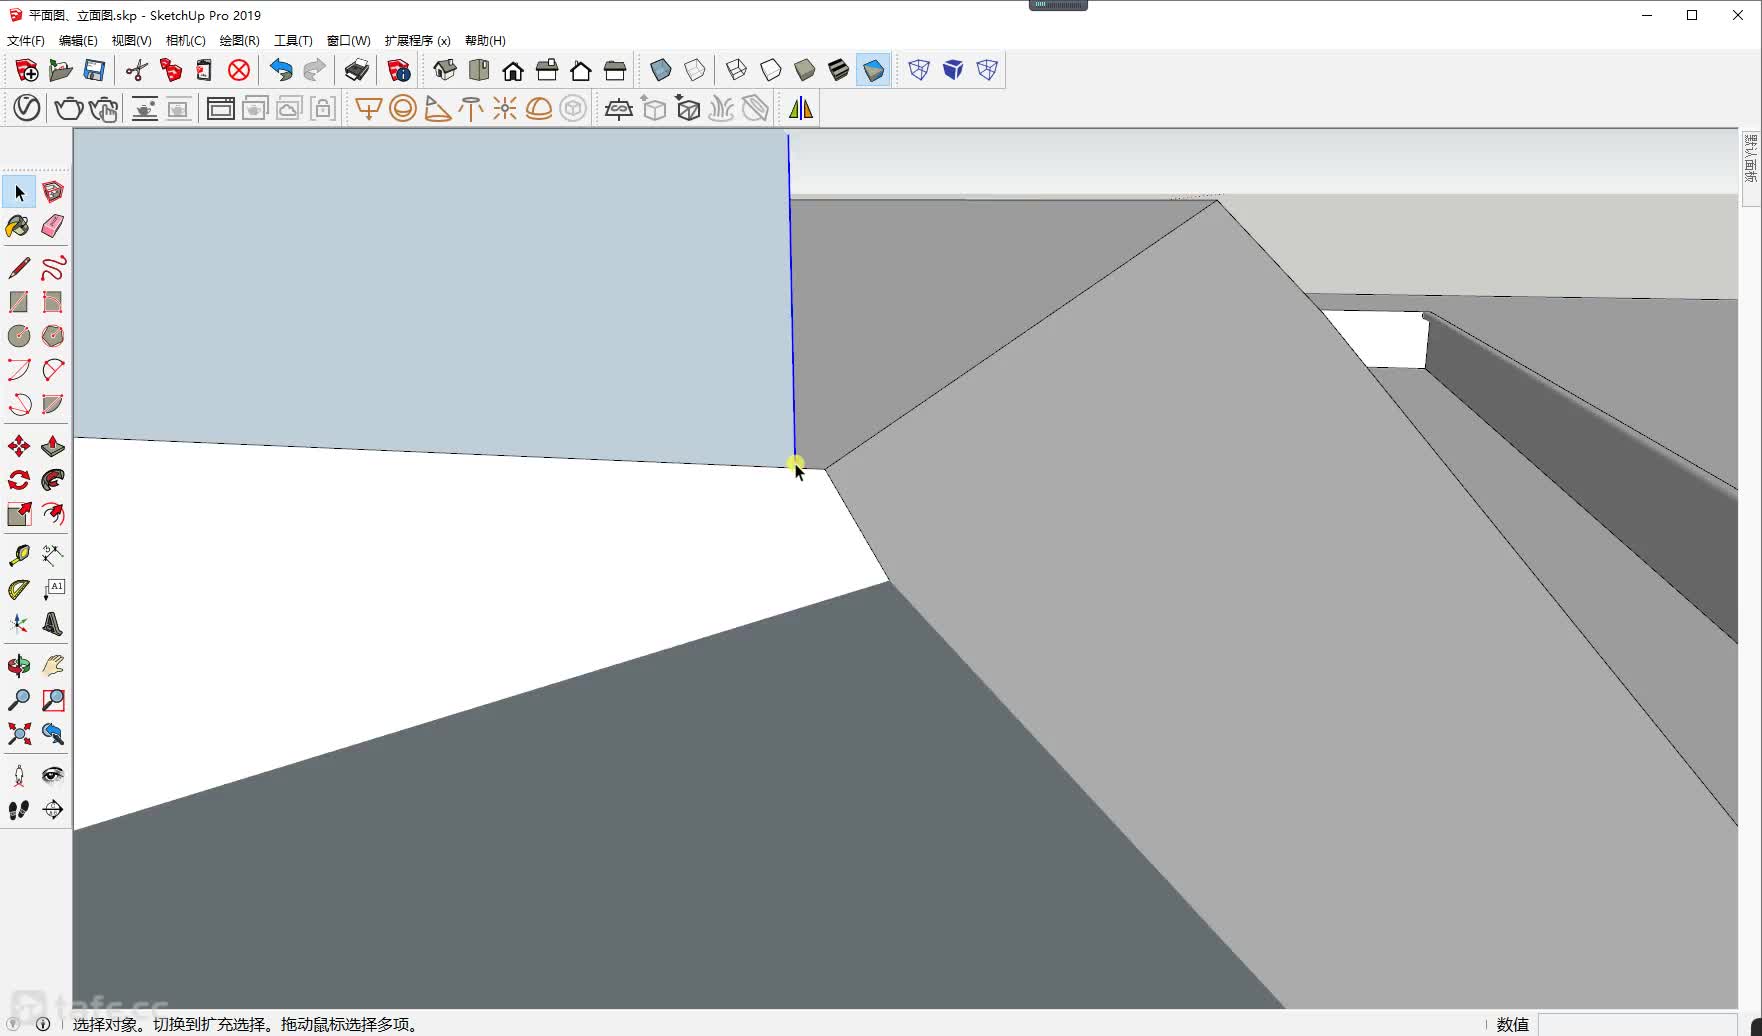The height and width of the screenshot is (1036, 1762).
Task: Enable Shaded With Textures style
Action: click(839, 70)
